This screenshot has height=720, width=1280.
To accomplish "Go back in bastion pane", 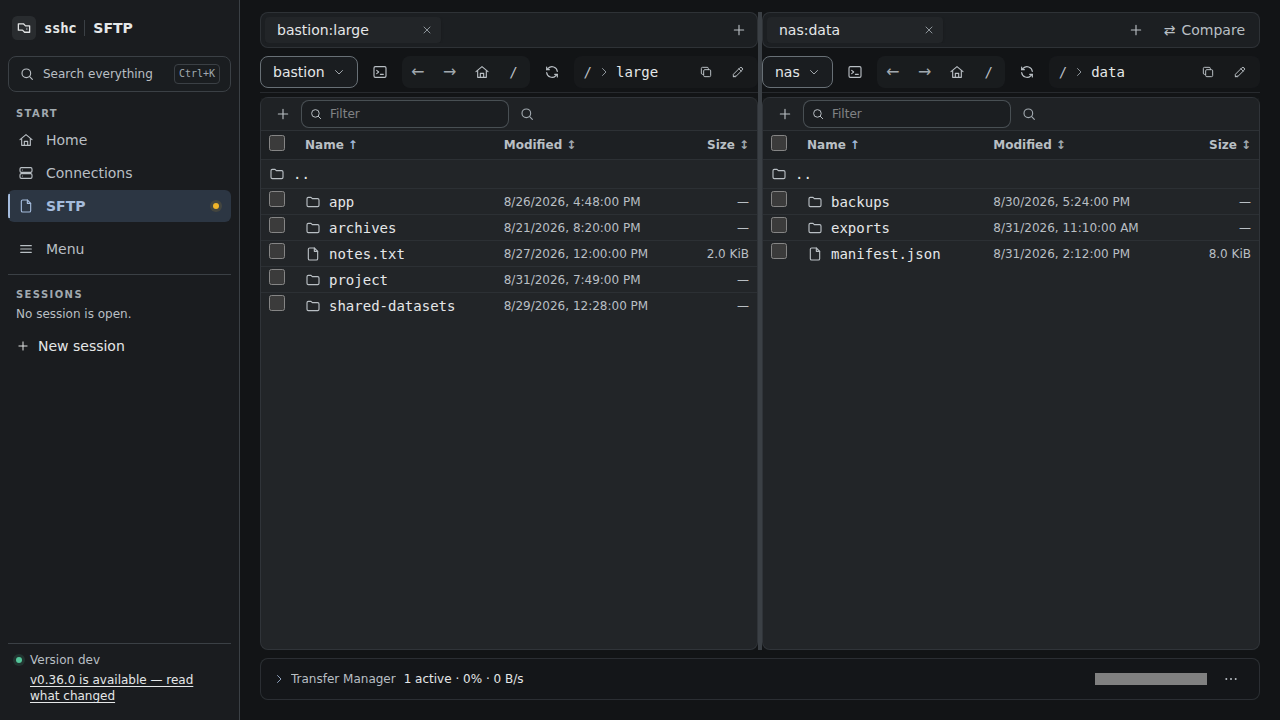I will pos(418,72).
